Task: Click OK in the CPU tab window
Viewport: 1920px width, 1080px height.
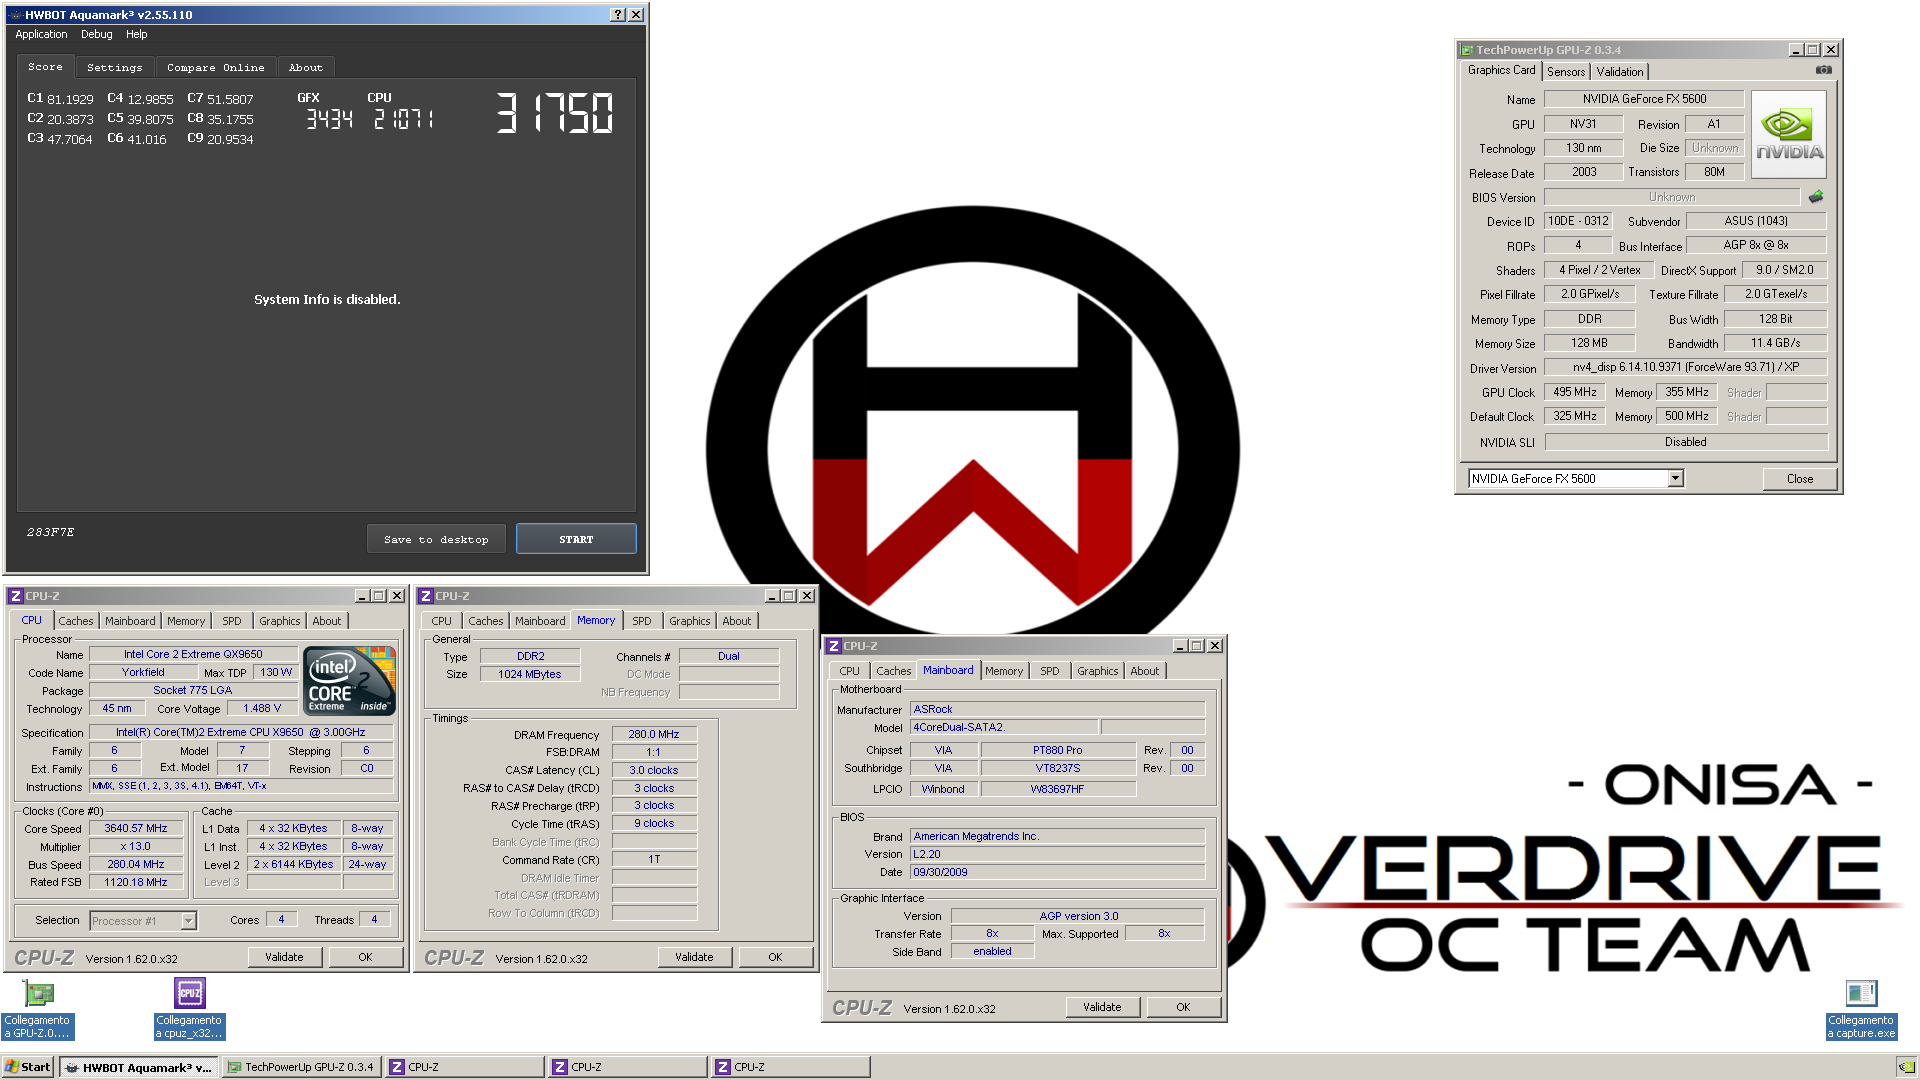Action: [365, 958]
